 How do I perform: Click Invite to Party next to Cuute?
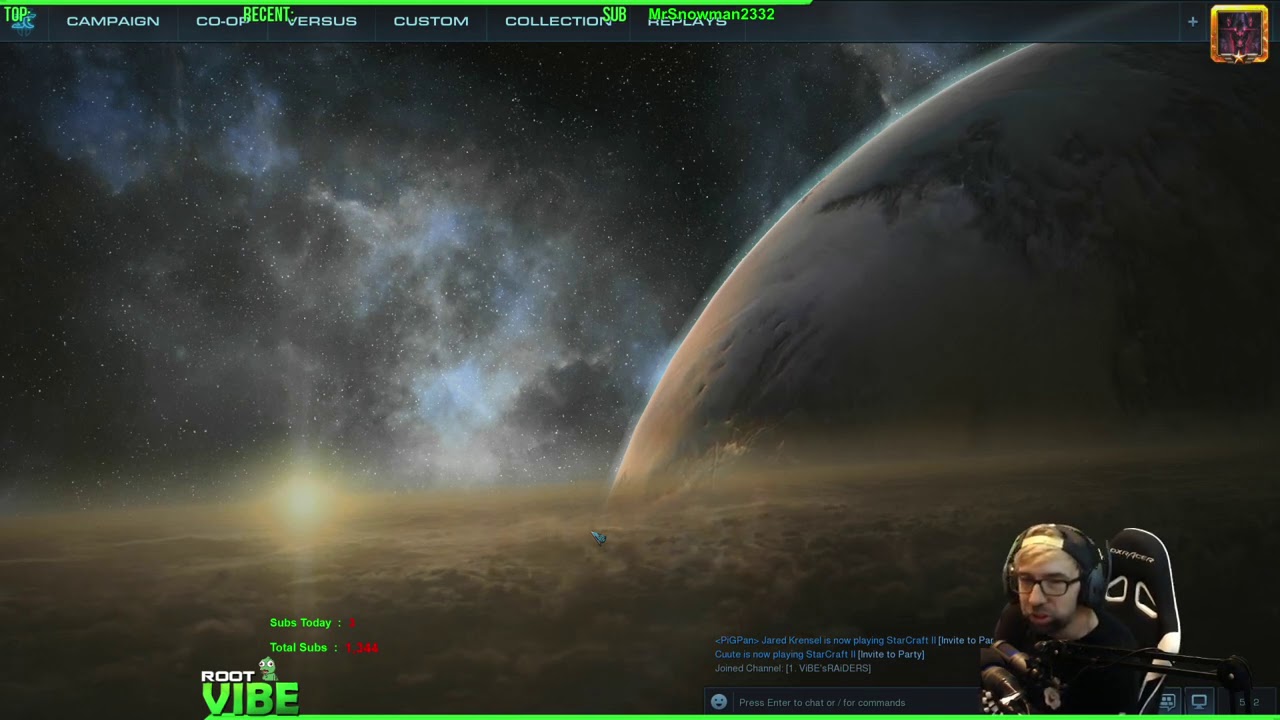click(890, 654)
